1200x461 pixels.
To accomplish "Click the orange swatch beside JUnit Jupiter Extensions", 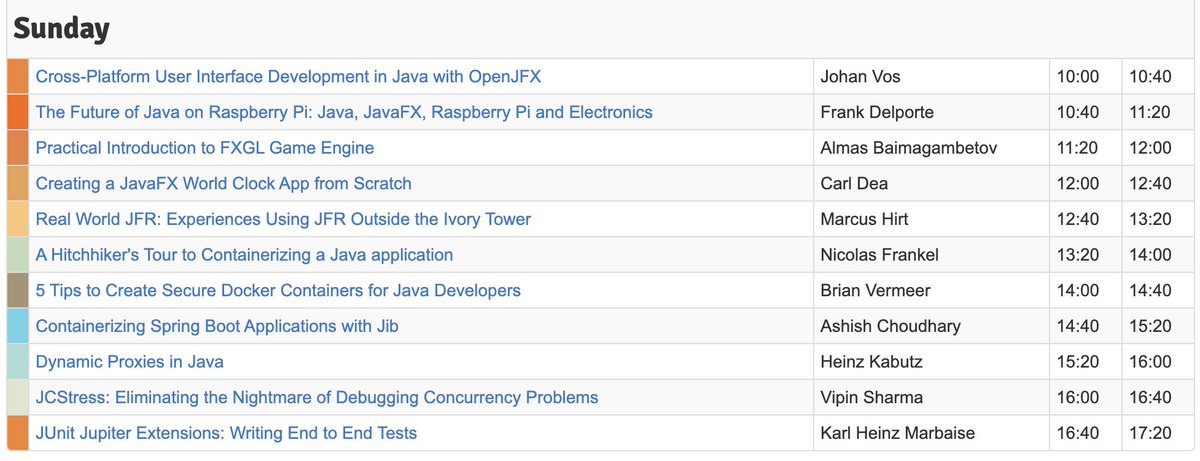I will tap(18, 433).
